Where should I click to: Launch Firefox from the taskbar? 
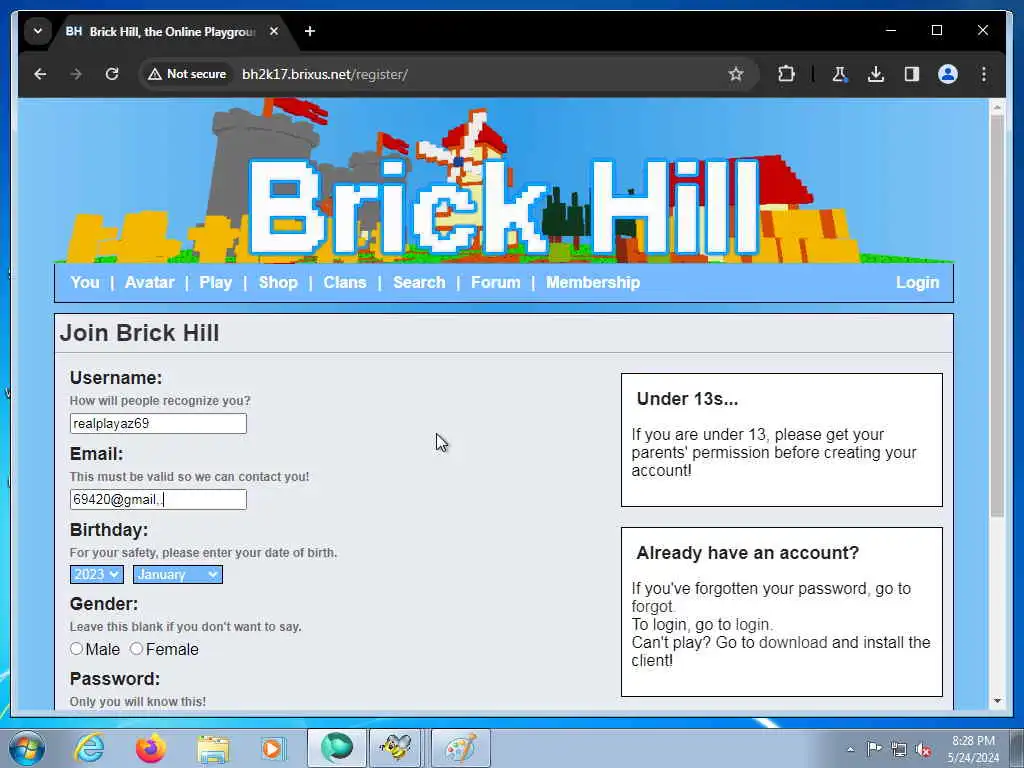[x=151, y=748]
